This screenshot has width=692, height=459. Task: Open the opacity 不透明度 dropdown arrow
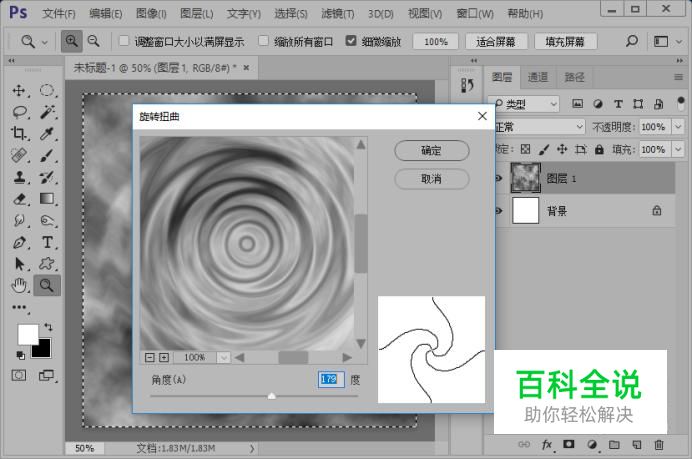(x=678, y=127)
